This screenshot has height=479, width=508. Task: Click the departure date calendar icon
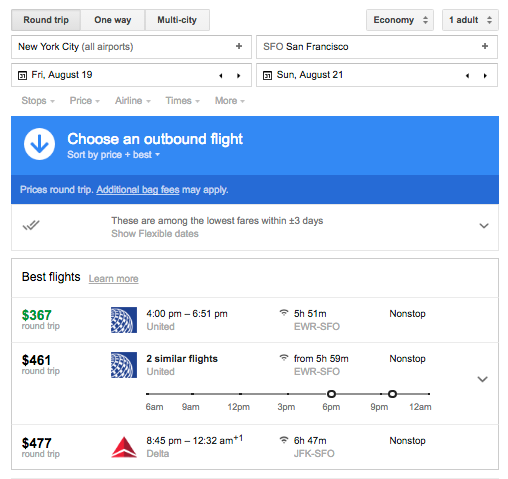pyautogui.click(x=22, y=75)
